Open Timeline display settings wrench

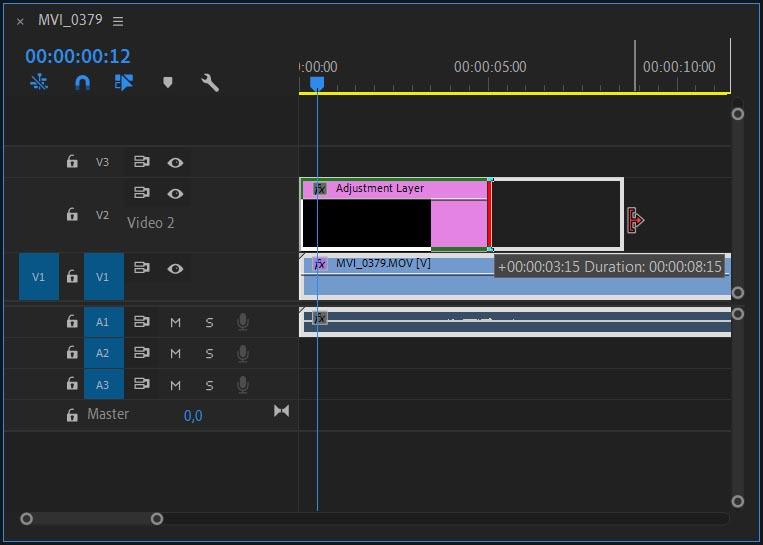tap(210, 83)
